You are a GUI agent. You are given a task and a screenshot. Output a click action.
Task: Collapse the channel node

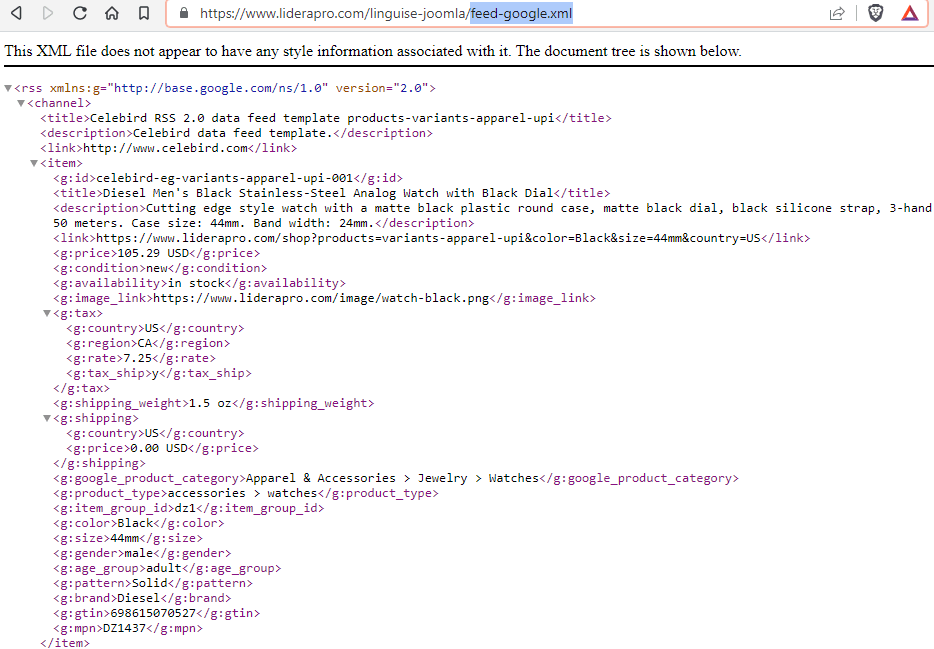pyautogui.click(x=21, y=103)
